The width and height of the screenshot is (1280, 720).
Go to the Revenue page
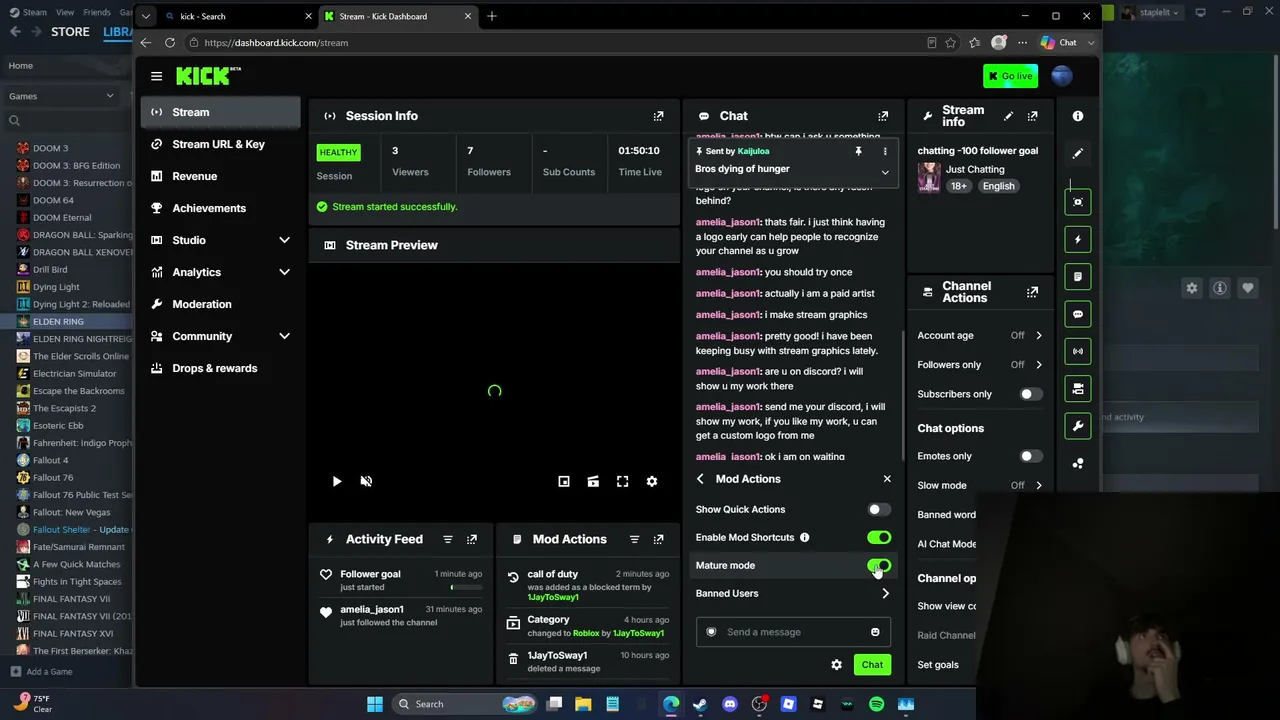point(221,176)
